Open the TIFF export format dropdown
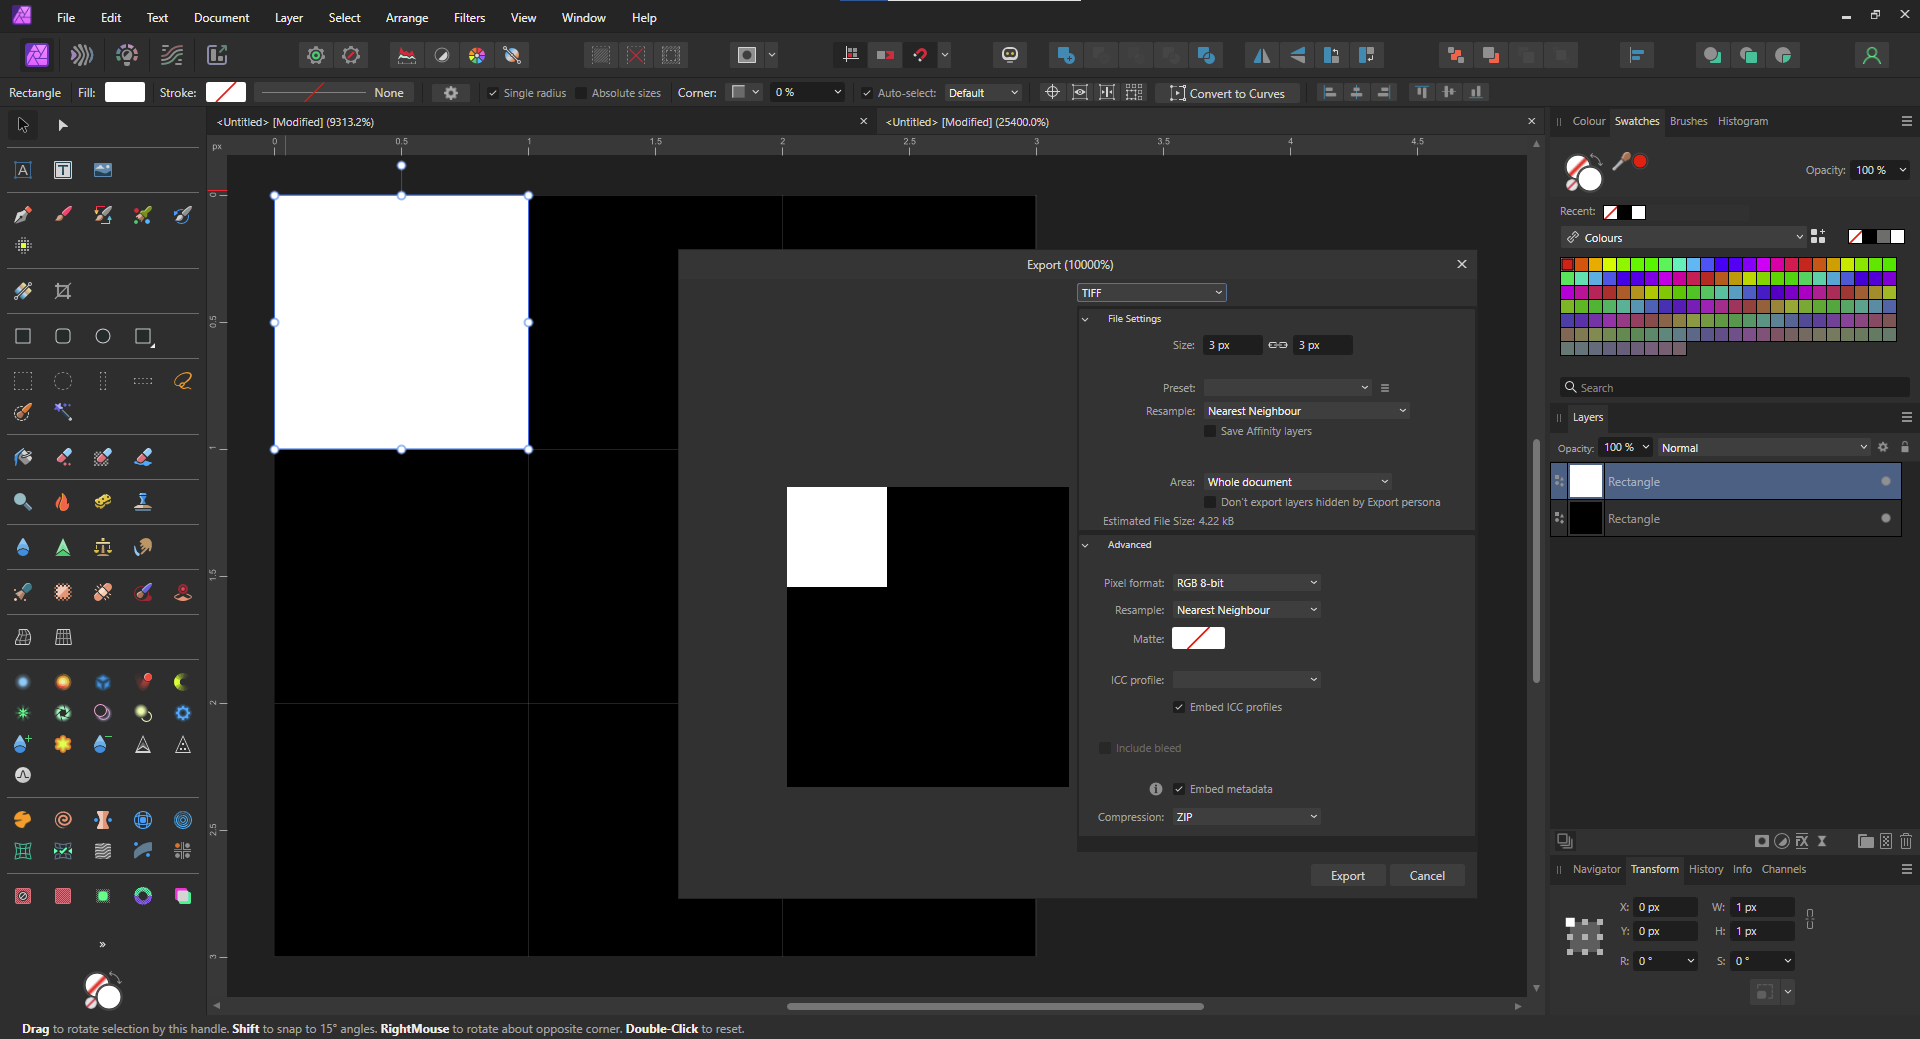Image resolution: width=1920 pixels, height=1039 pixels. click(1151, 292)
